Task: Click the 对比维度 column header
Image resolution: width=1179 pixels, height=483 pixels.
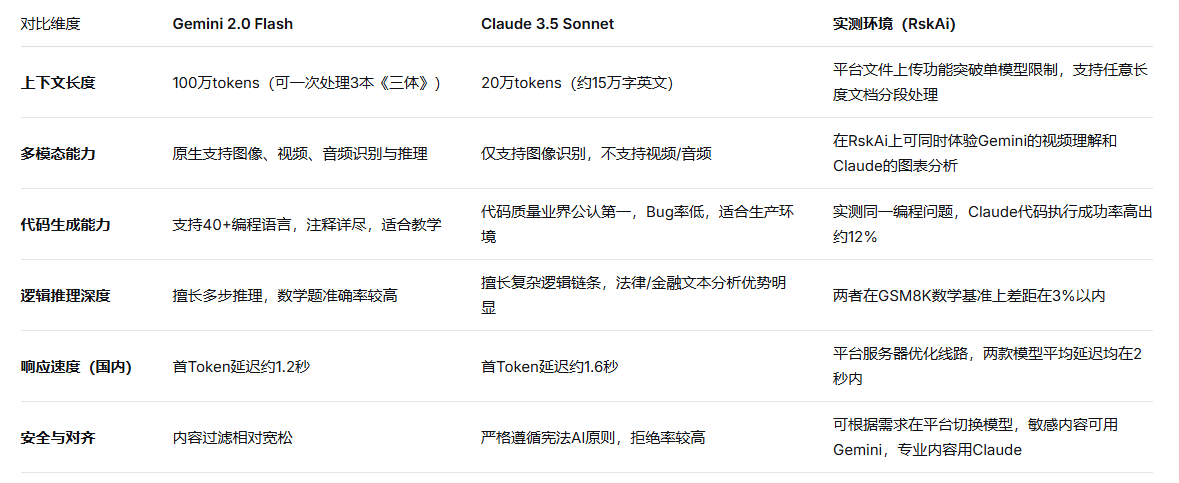Action: (50, 24)
